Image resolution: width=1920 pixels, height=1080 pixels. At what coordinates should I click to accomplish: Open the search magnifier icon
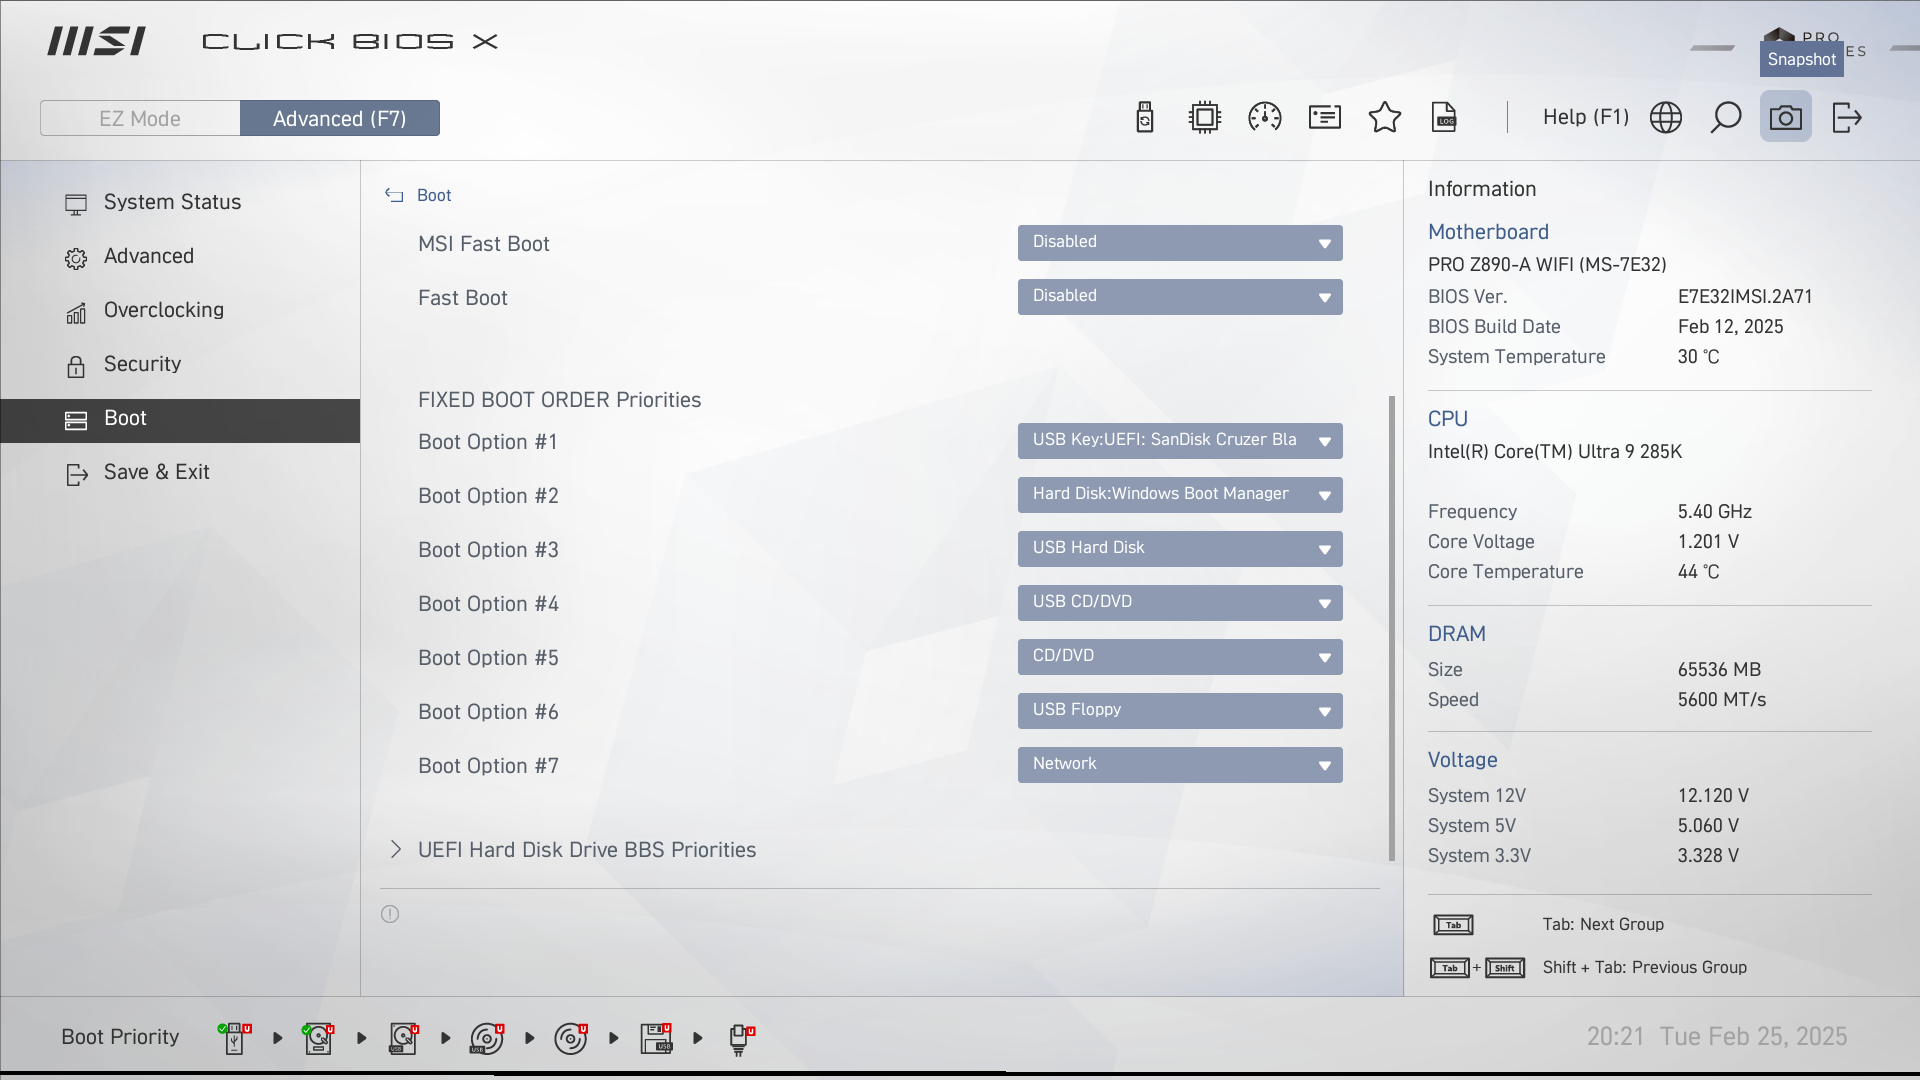click(x=1726, y=118)
